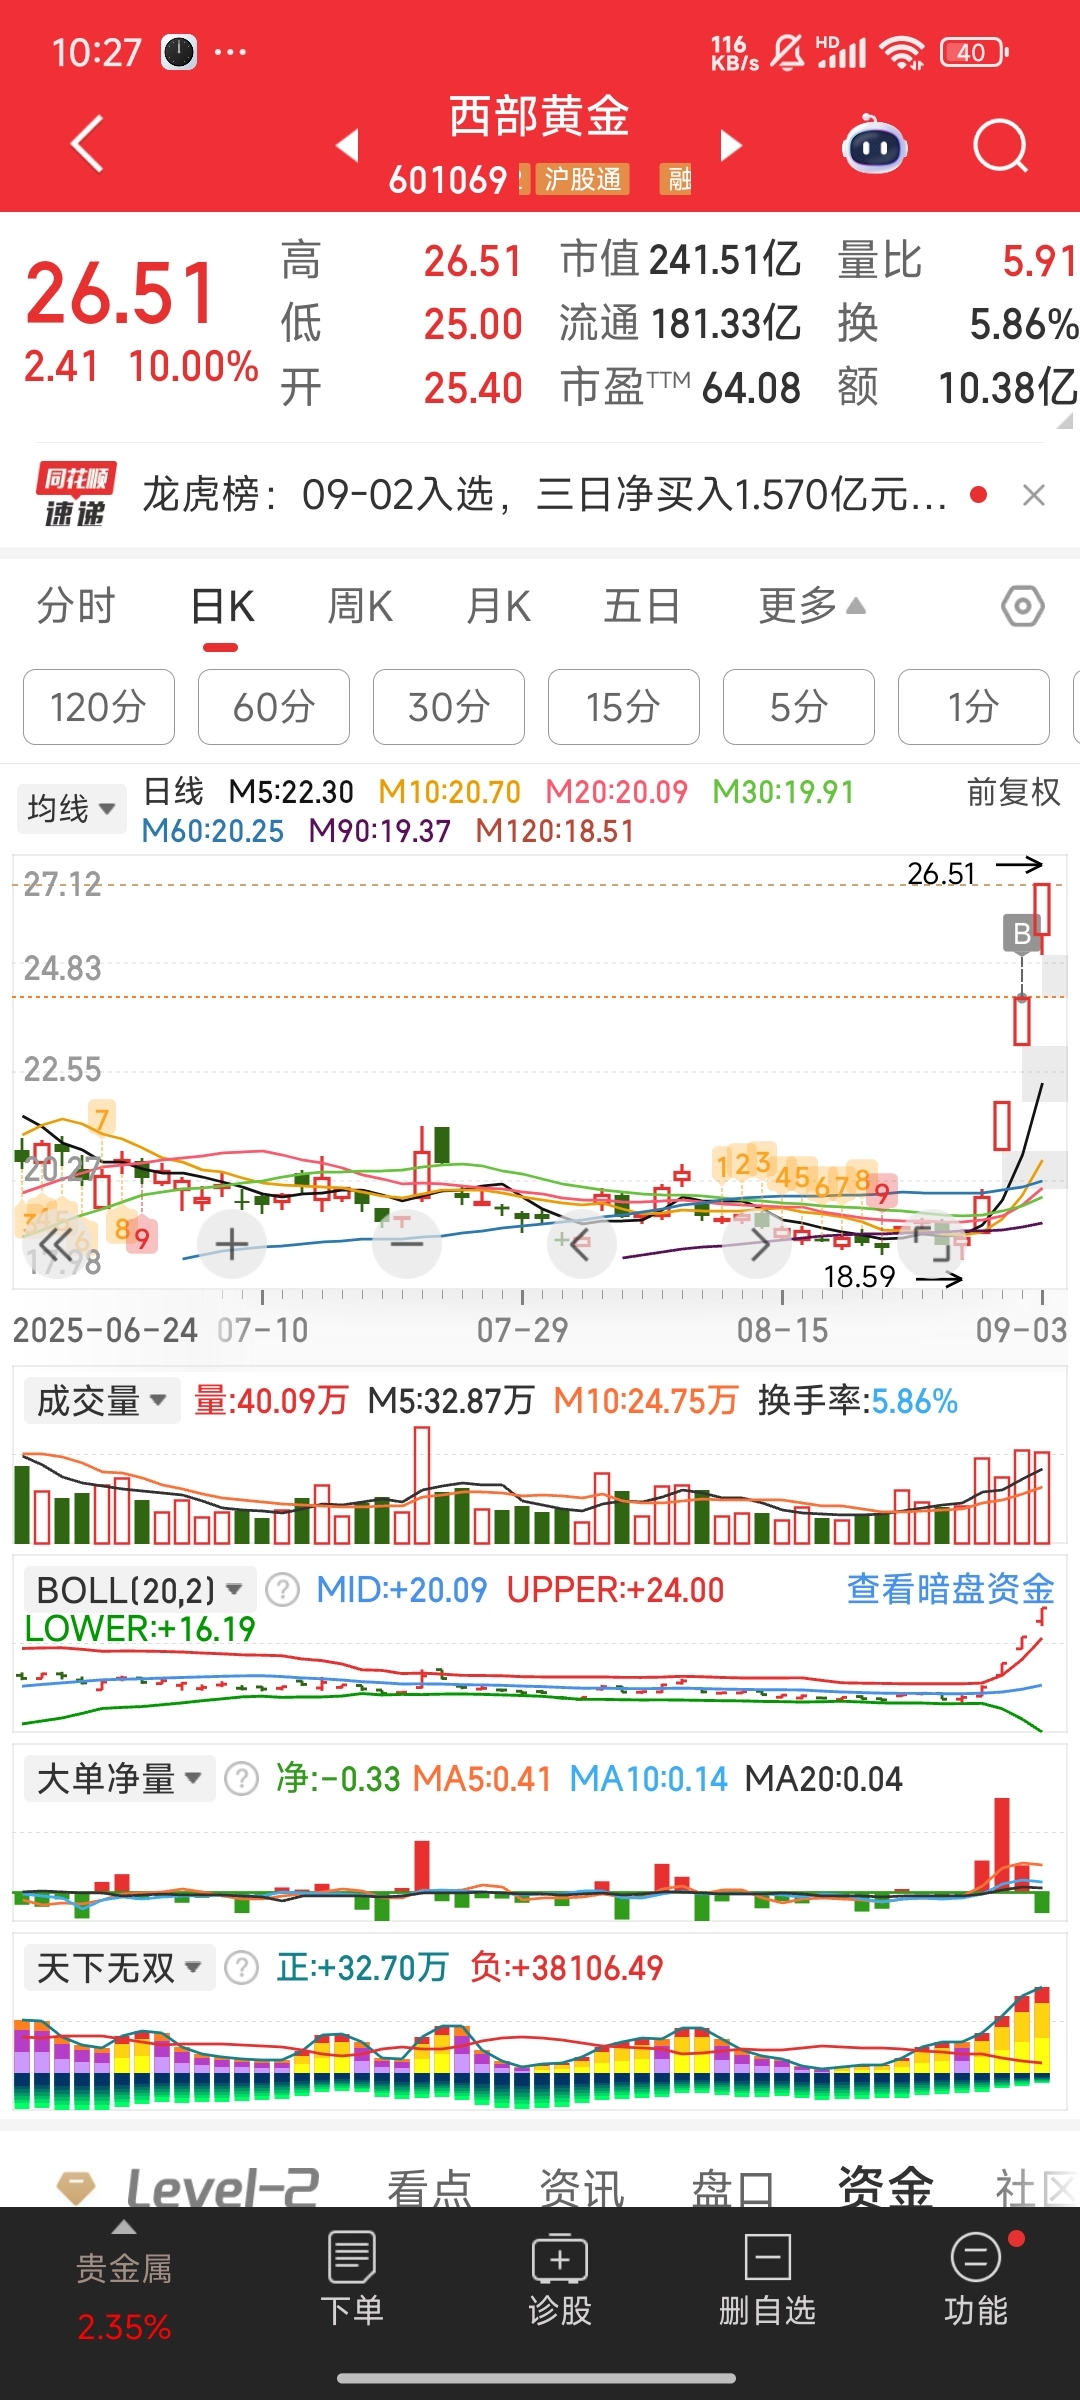The width and height of the screenshot is (1080, 2400).
Task: Show help for 大单净量 indicator
Action: point(241,1779)
